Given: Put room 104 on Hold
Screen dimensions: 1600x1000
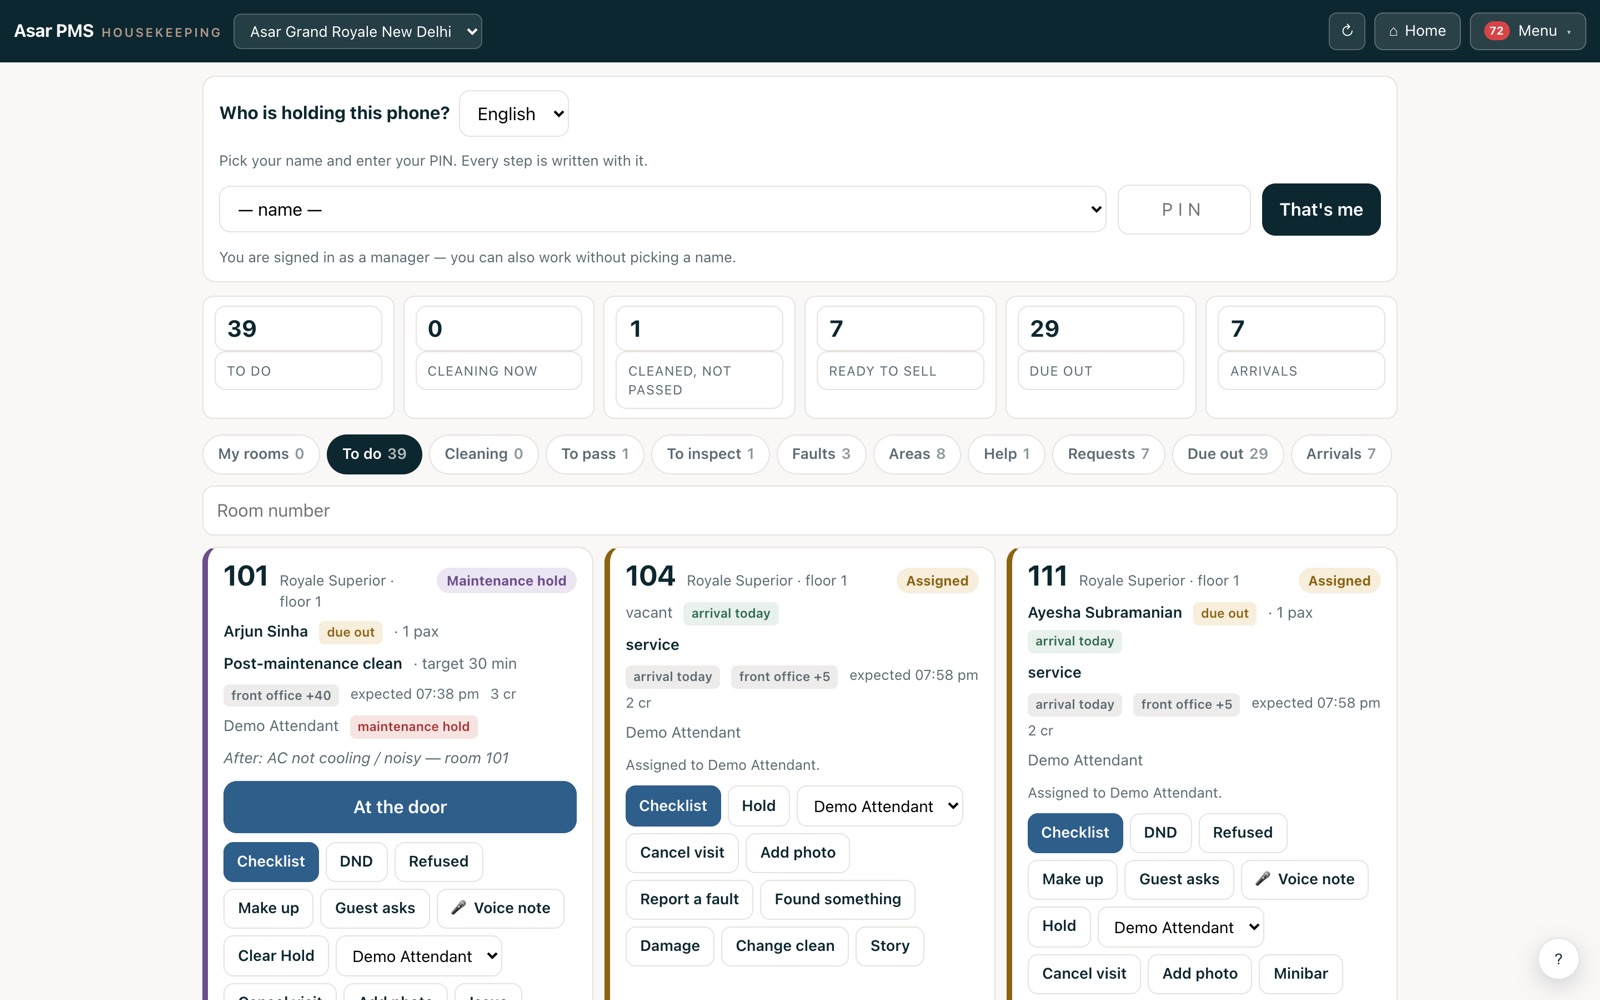Looking at the screenshot, I should (759, 806).
